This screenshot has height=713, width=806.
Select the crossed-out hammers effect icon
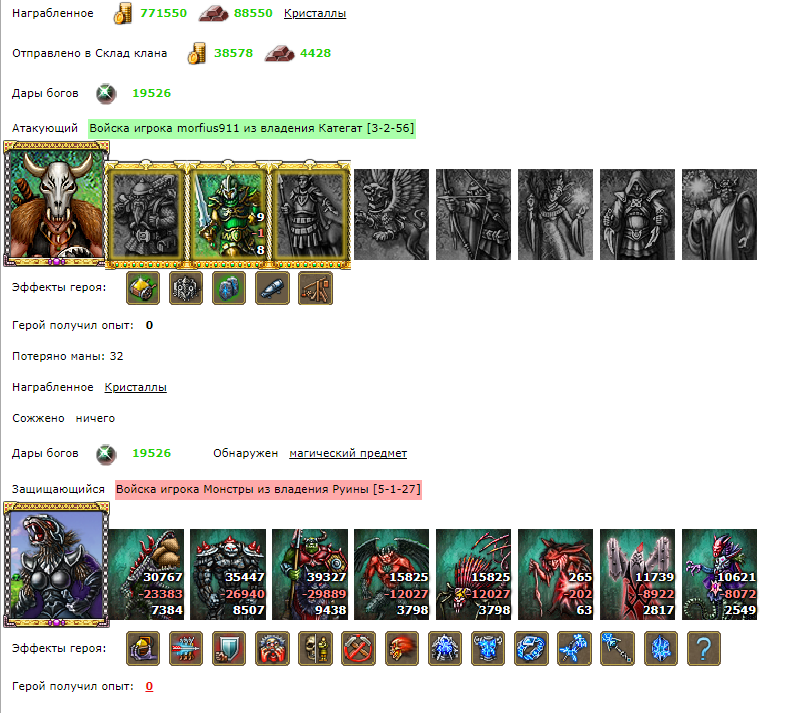pos(358,649)
